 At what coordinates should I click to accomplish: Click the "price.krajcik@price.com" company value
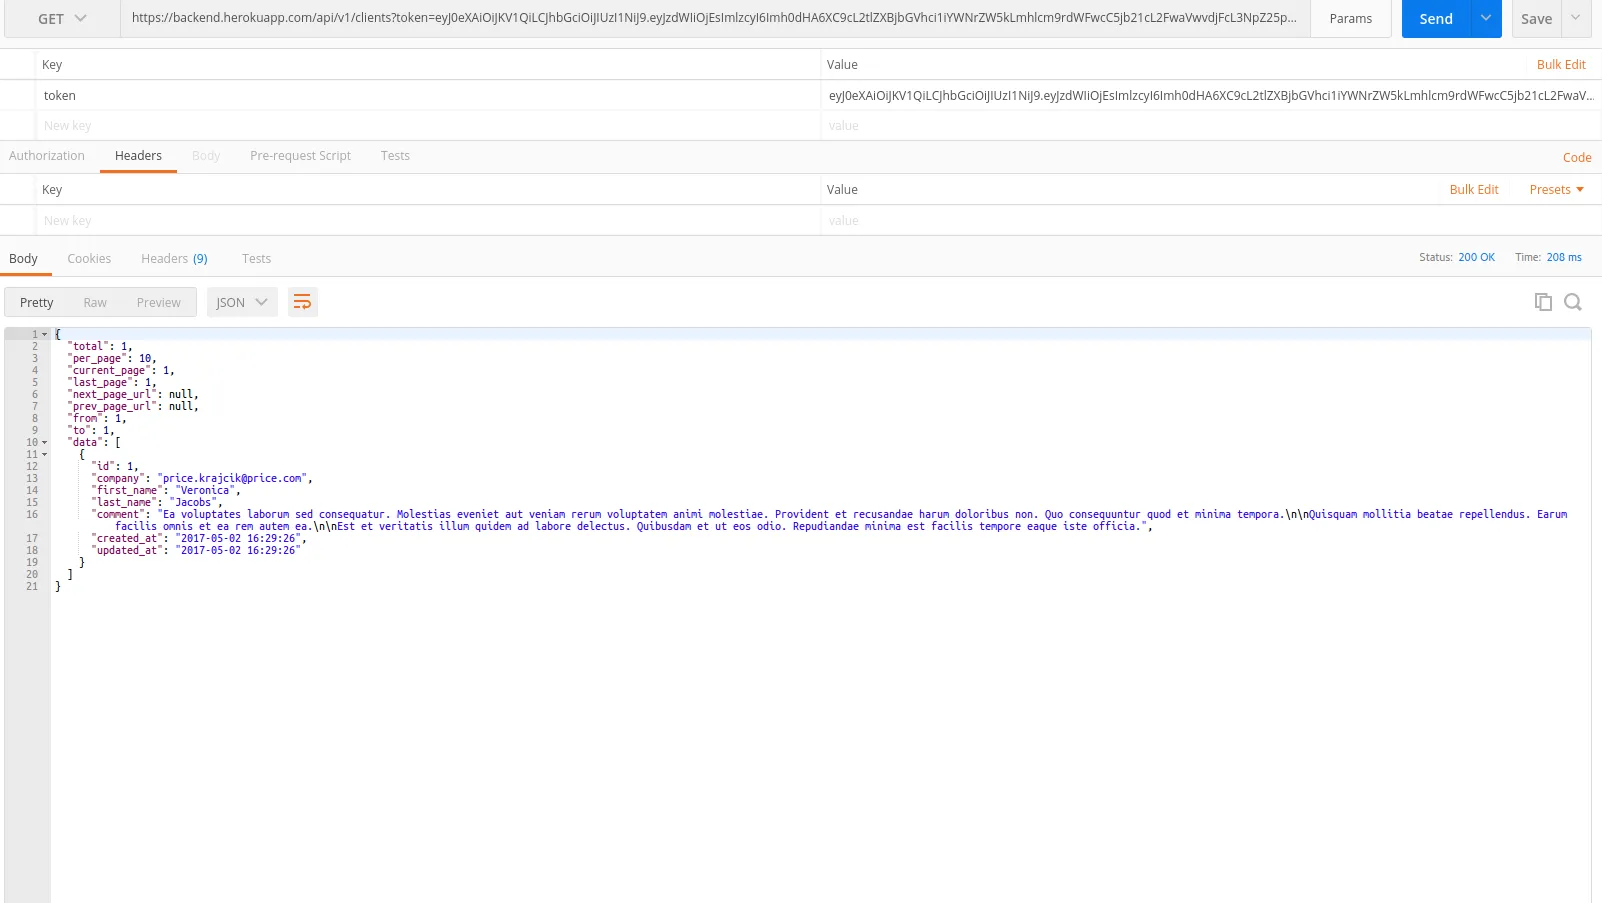pyautogui.click(x=231, y=478)
